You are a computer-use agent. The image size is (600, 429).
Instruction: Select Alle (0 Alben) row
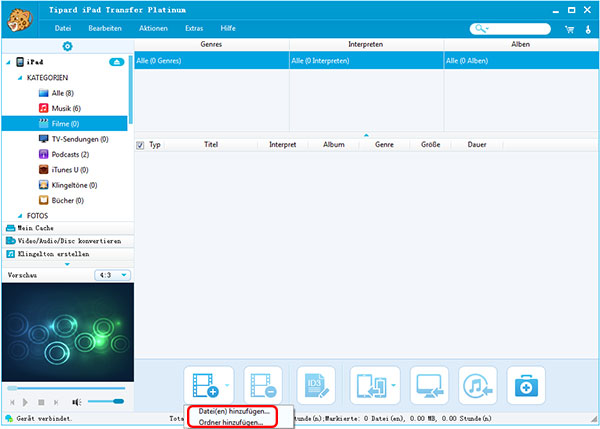click(x=521, y=60)
